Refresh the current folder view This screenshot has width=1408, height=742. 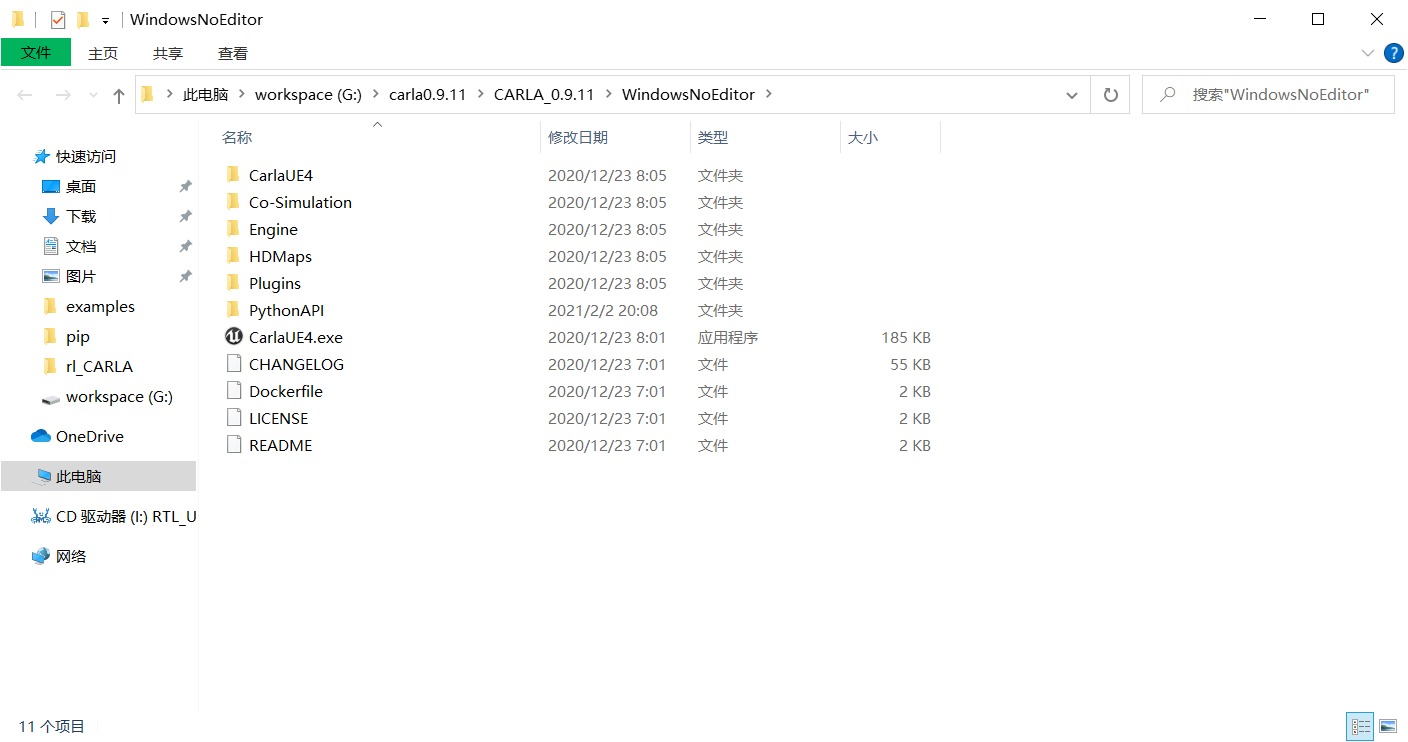pos(1110,95)
